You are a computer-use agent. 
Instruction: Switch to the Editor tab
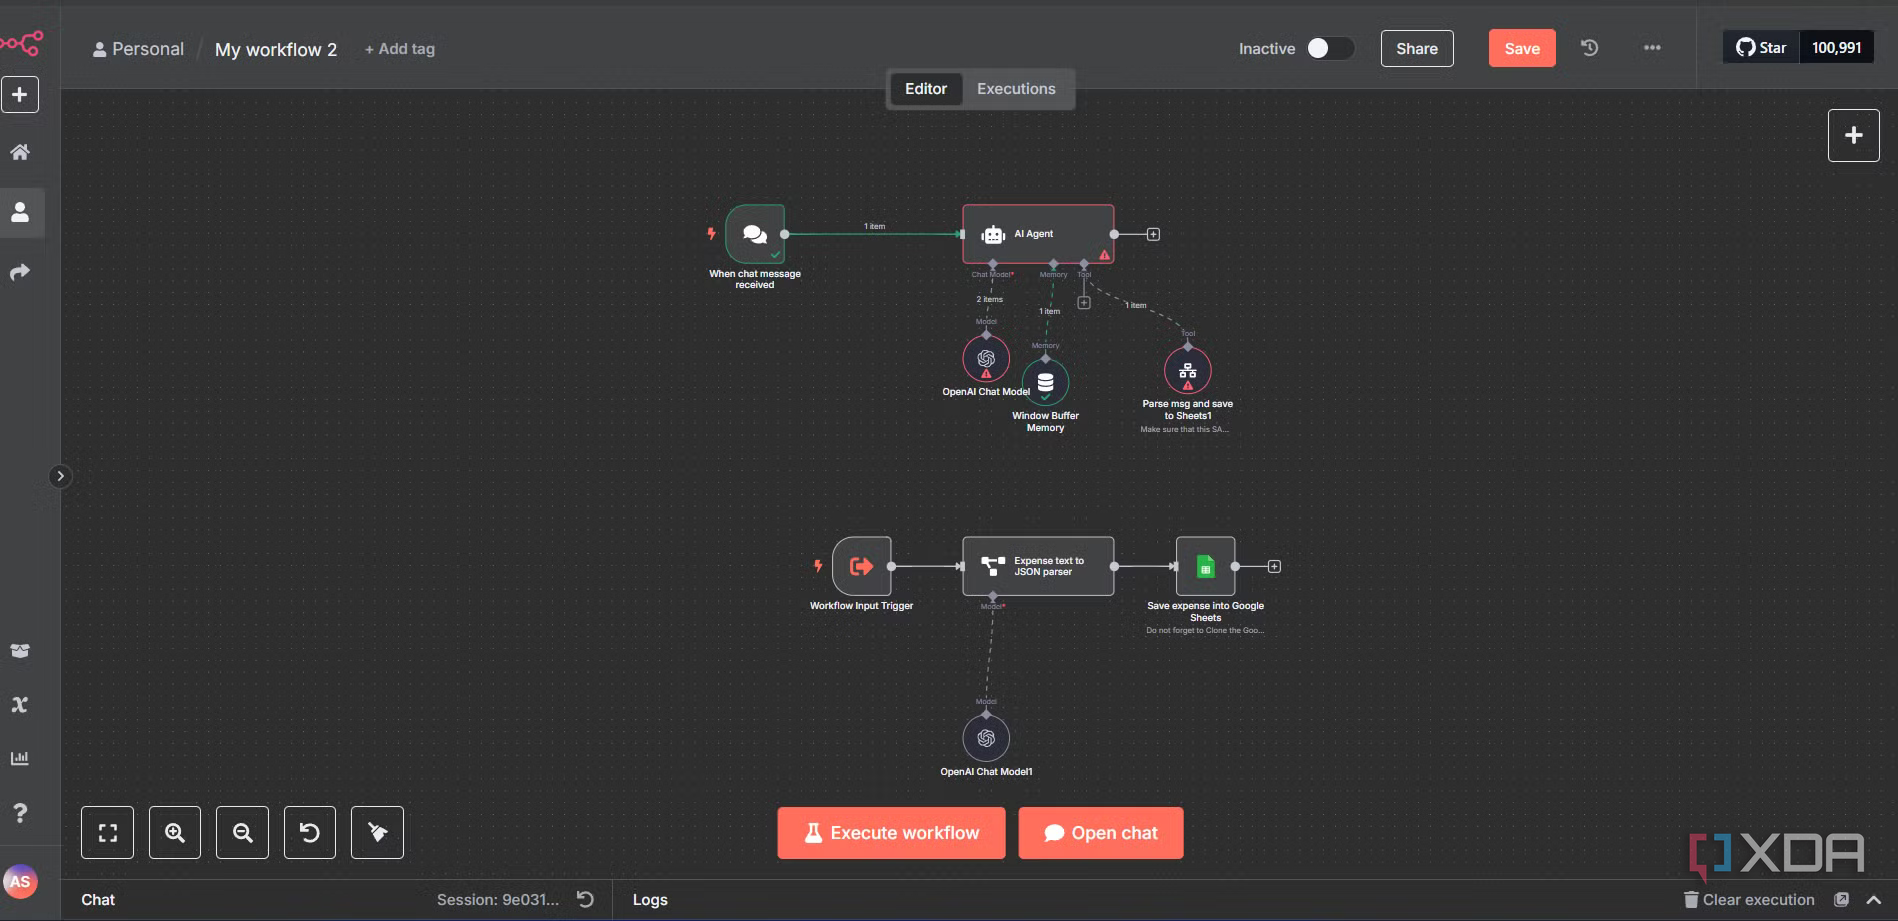[x=926, y=89]
